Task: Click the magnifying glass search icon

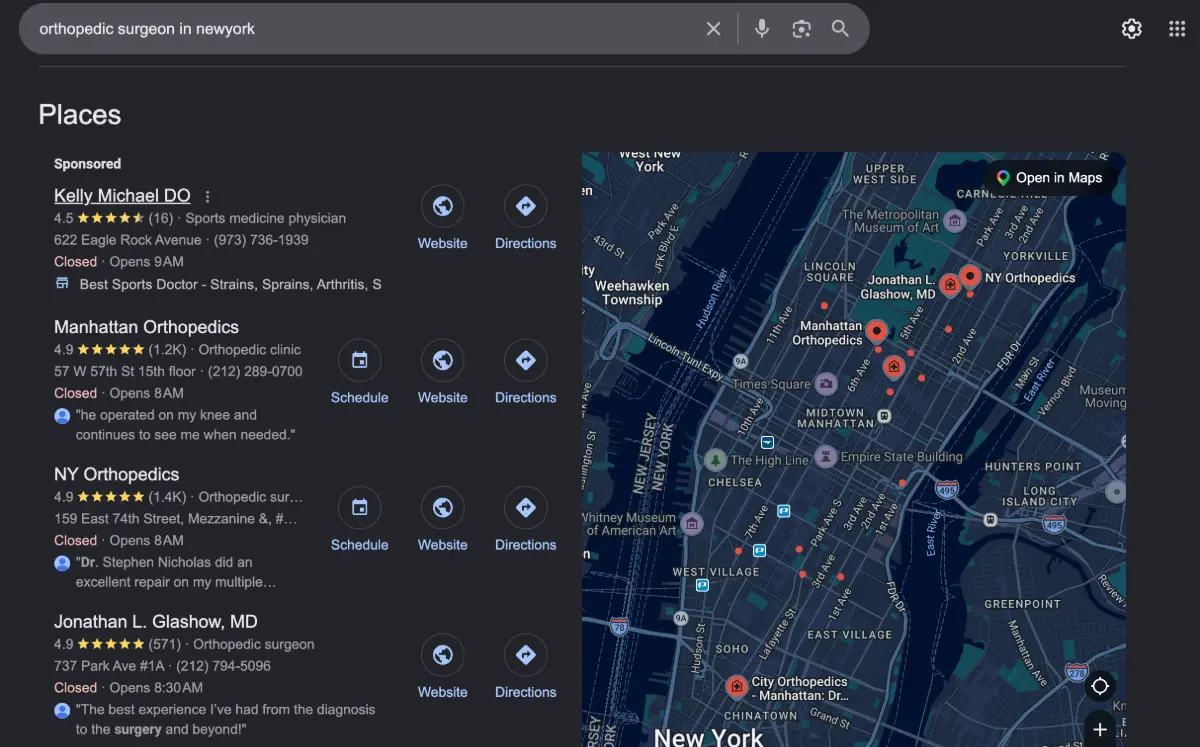Action: click(x=840, y=29)
